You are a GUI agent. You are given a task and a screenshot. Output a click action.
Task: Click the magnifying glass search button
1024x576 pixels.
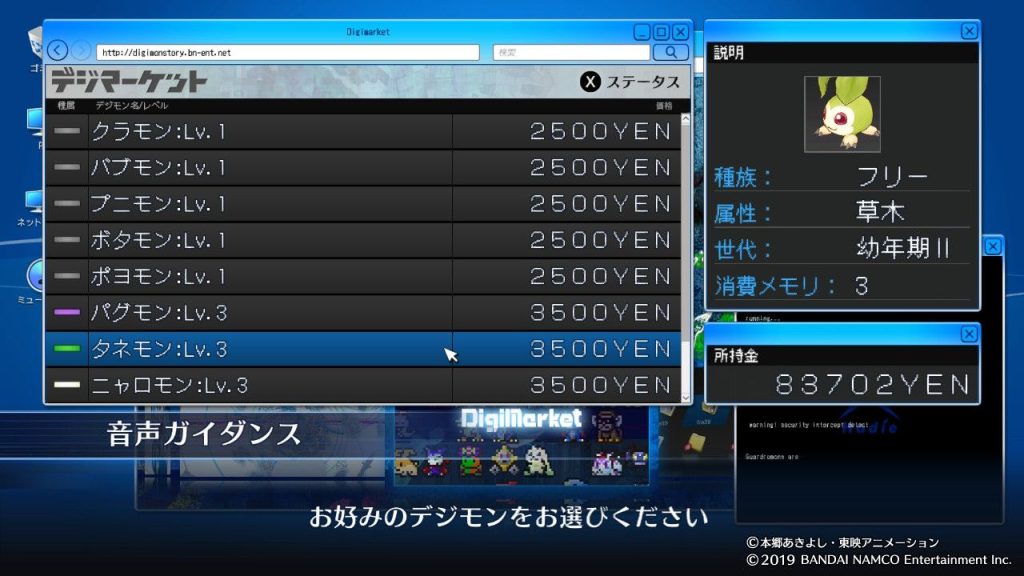pos(669,52)
